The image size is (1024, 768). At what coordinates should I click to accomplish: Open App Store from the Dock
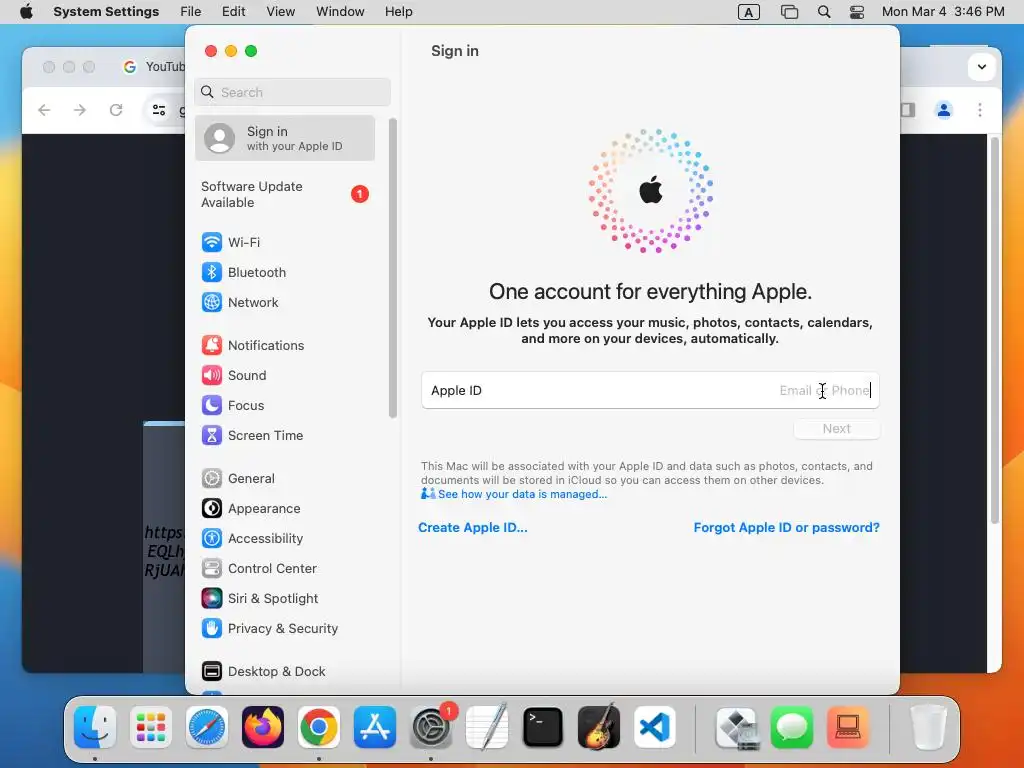(374, 727)
